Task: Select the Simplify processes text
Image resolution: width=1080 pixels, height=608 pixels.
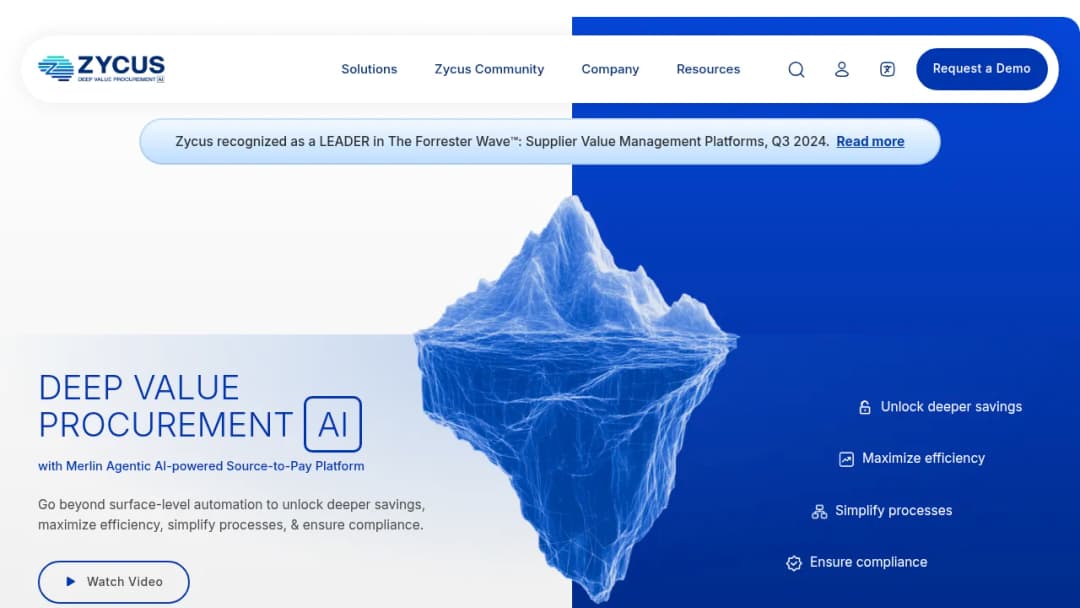Action: 893,511
